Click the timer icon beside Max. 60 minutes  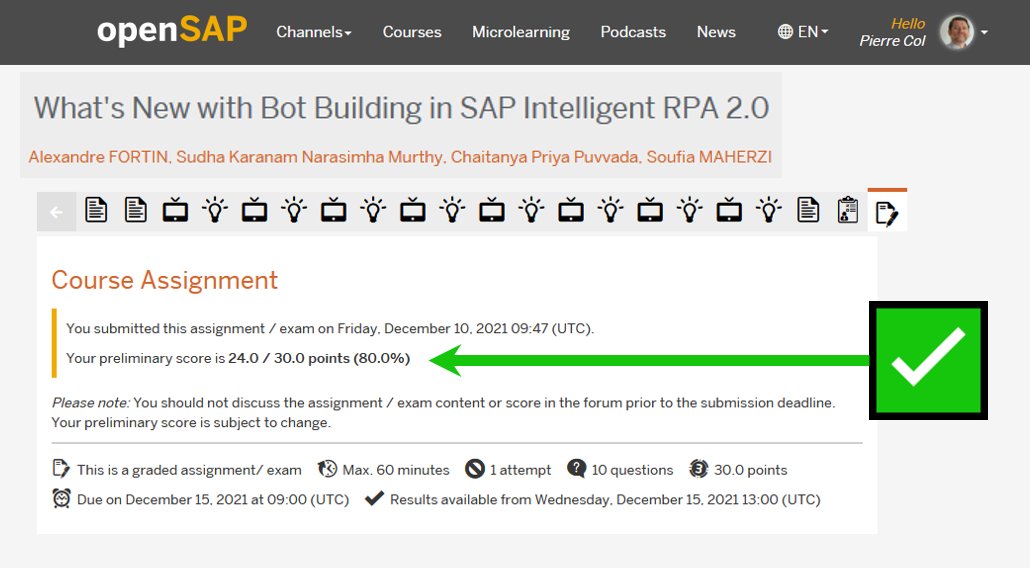click(327, 469)
